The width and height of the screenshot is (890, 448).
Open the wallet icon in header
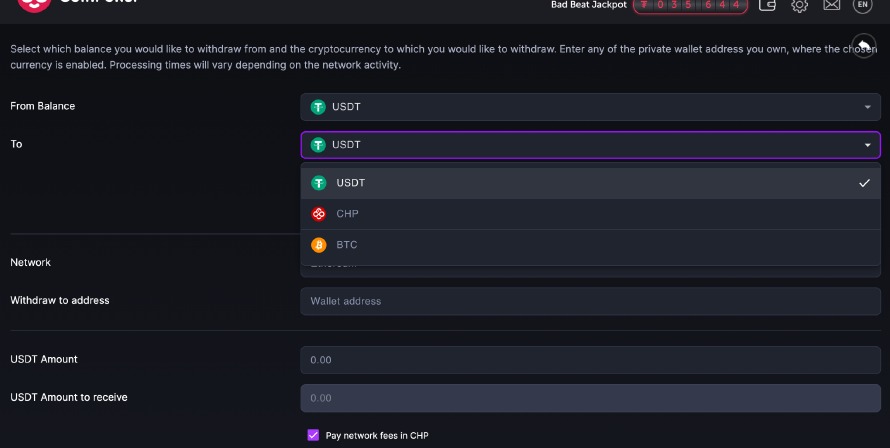(768, 5)
